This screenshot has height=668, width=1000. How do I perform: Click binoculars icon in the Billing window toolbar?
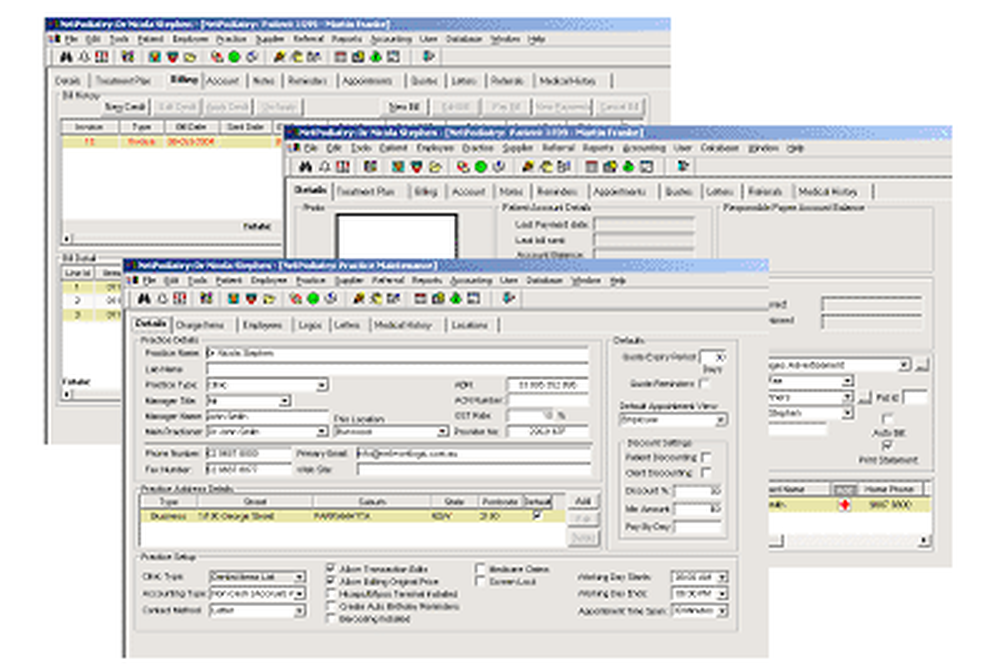click(66, 57)
